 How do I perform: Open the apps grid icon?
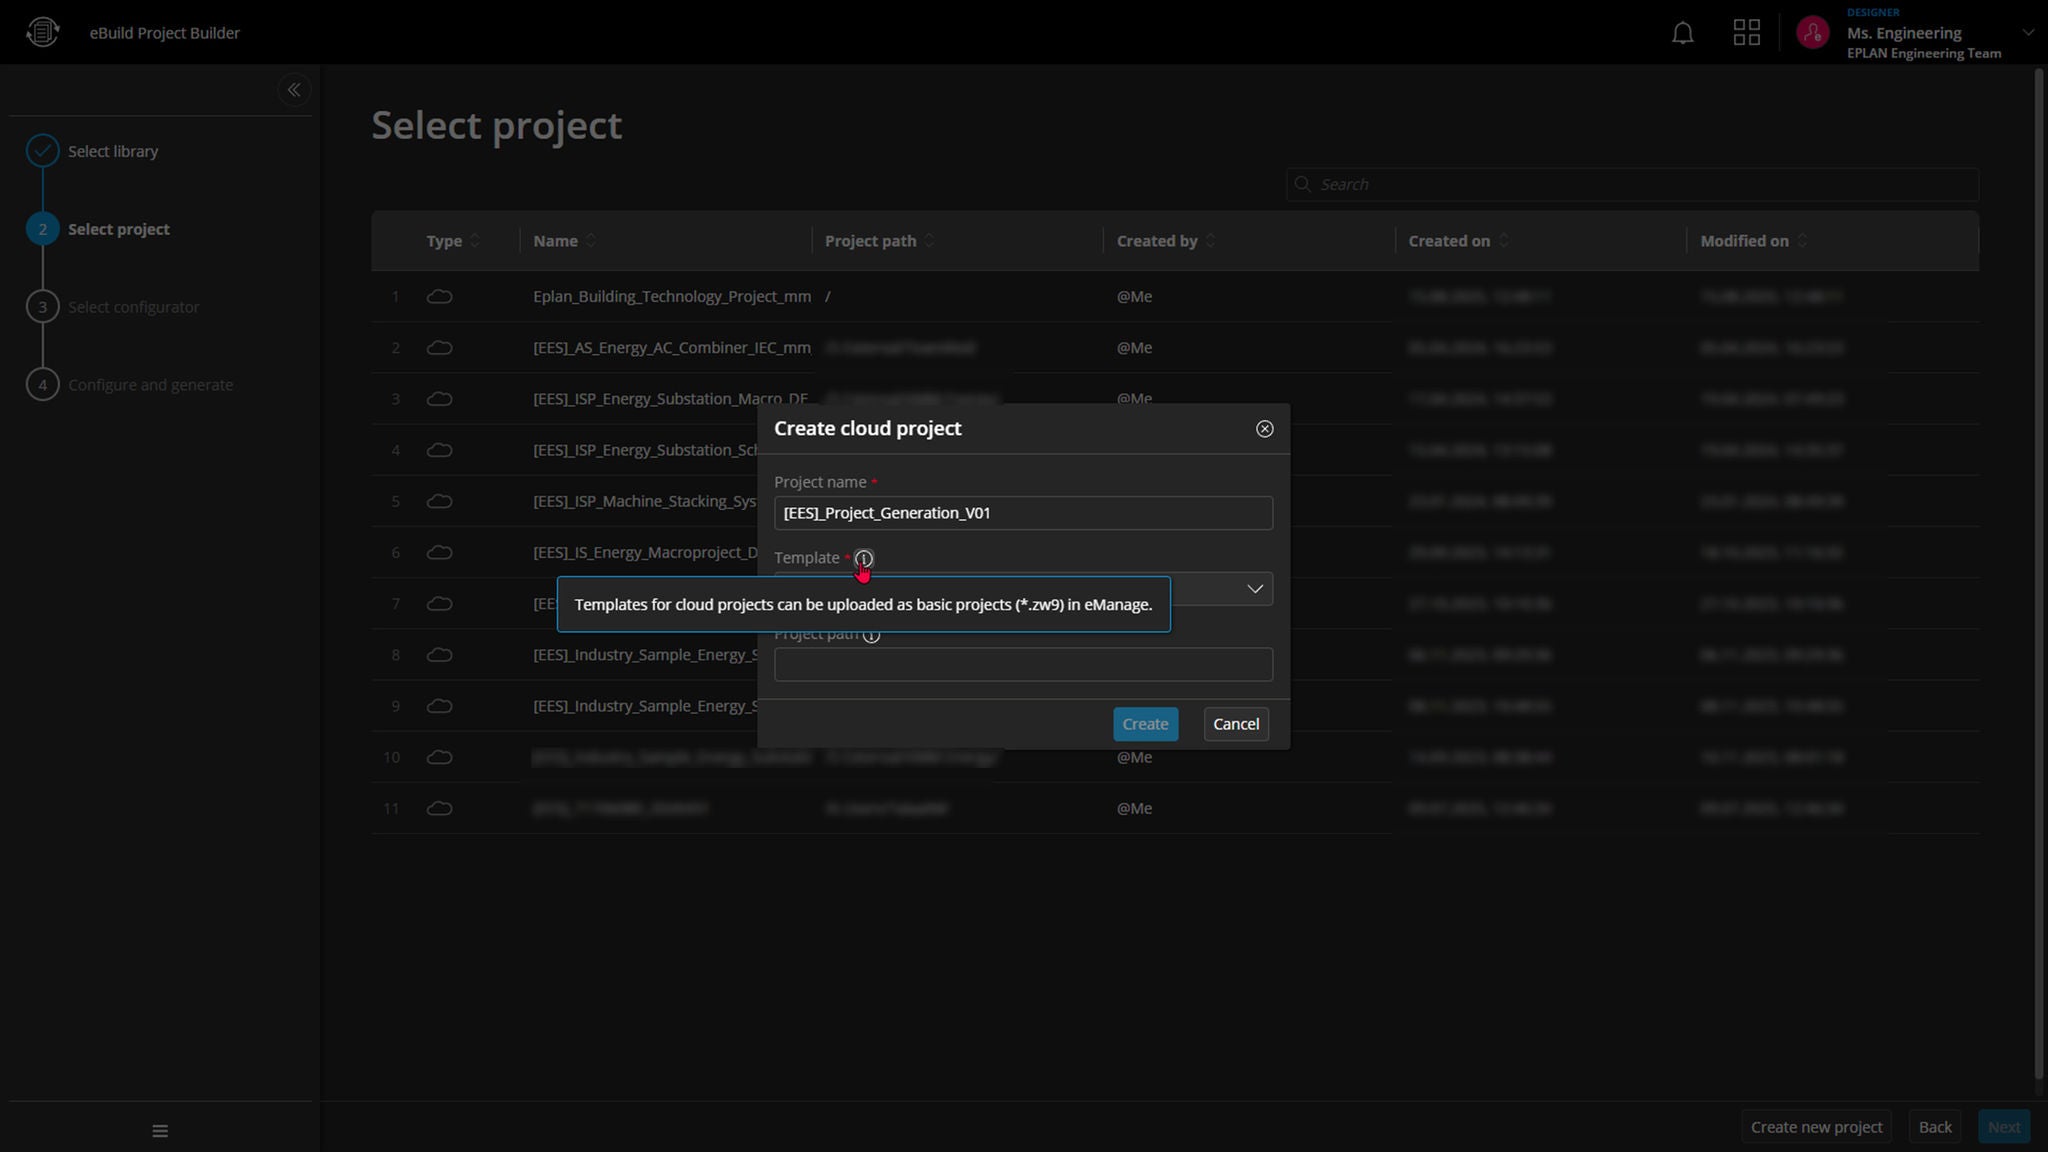[1746, 33]
